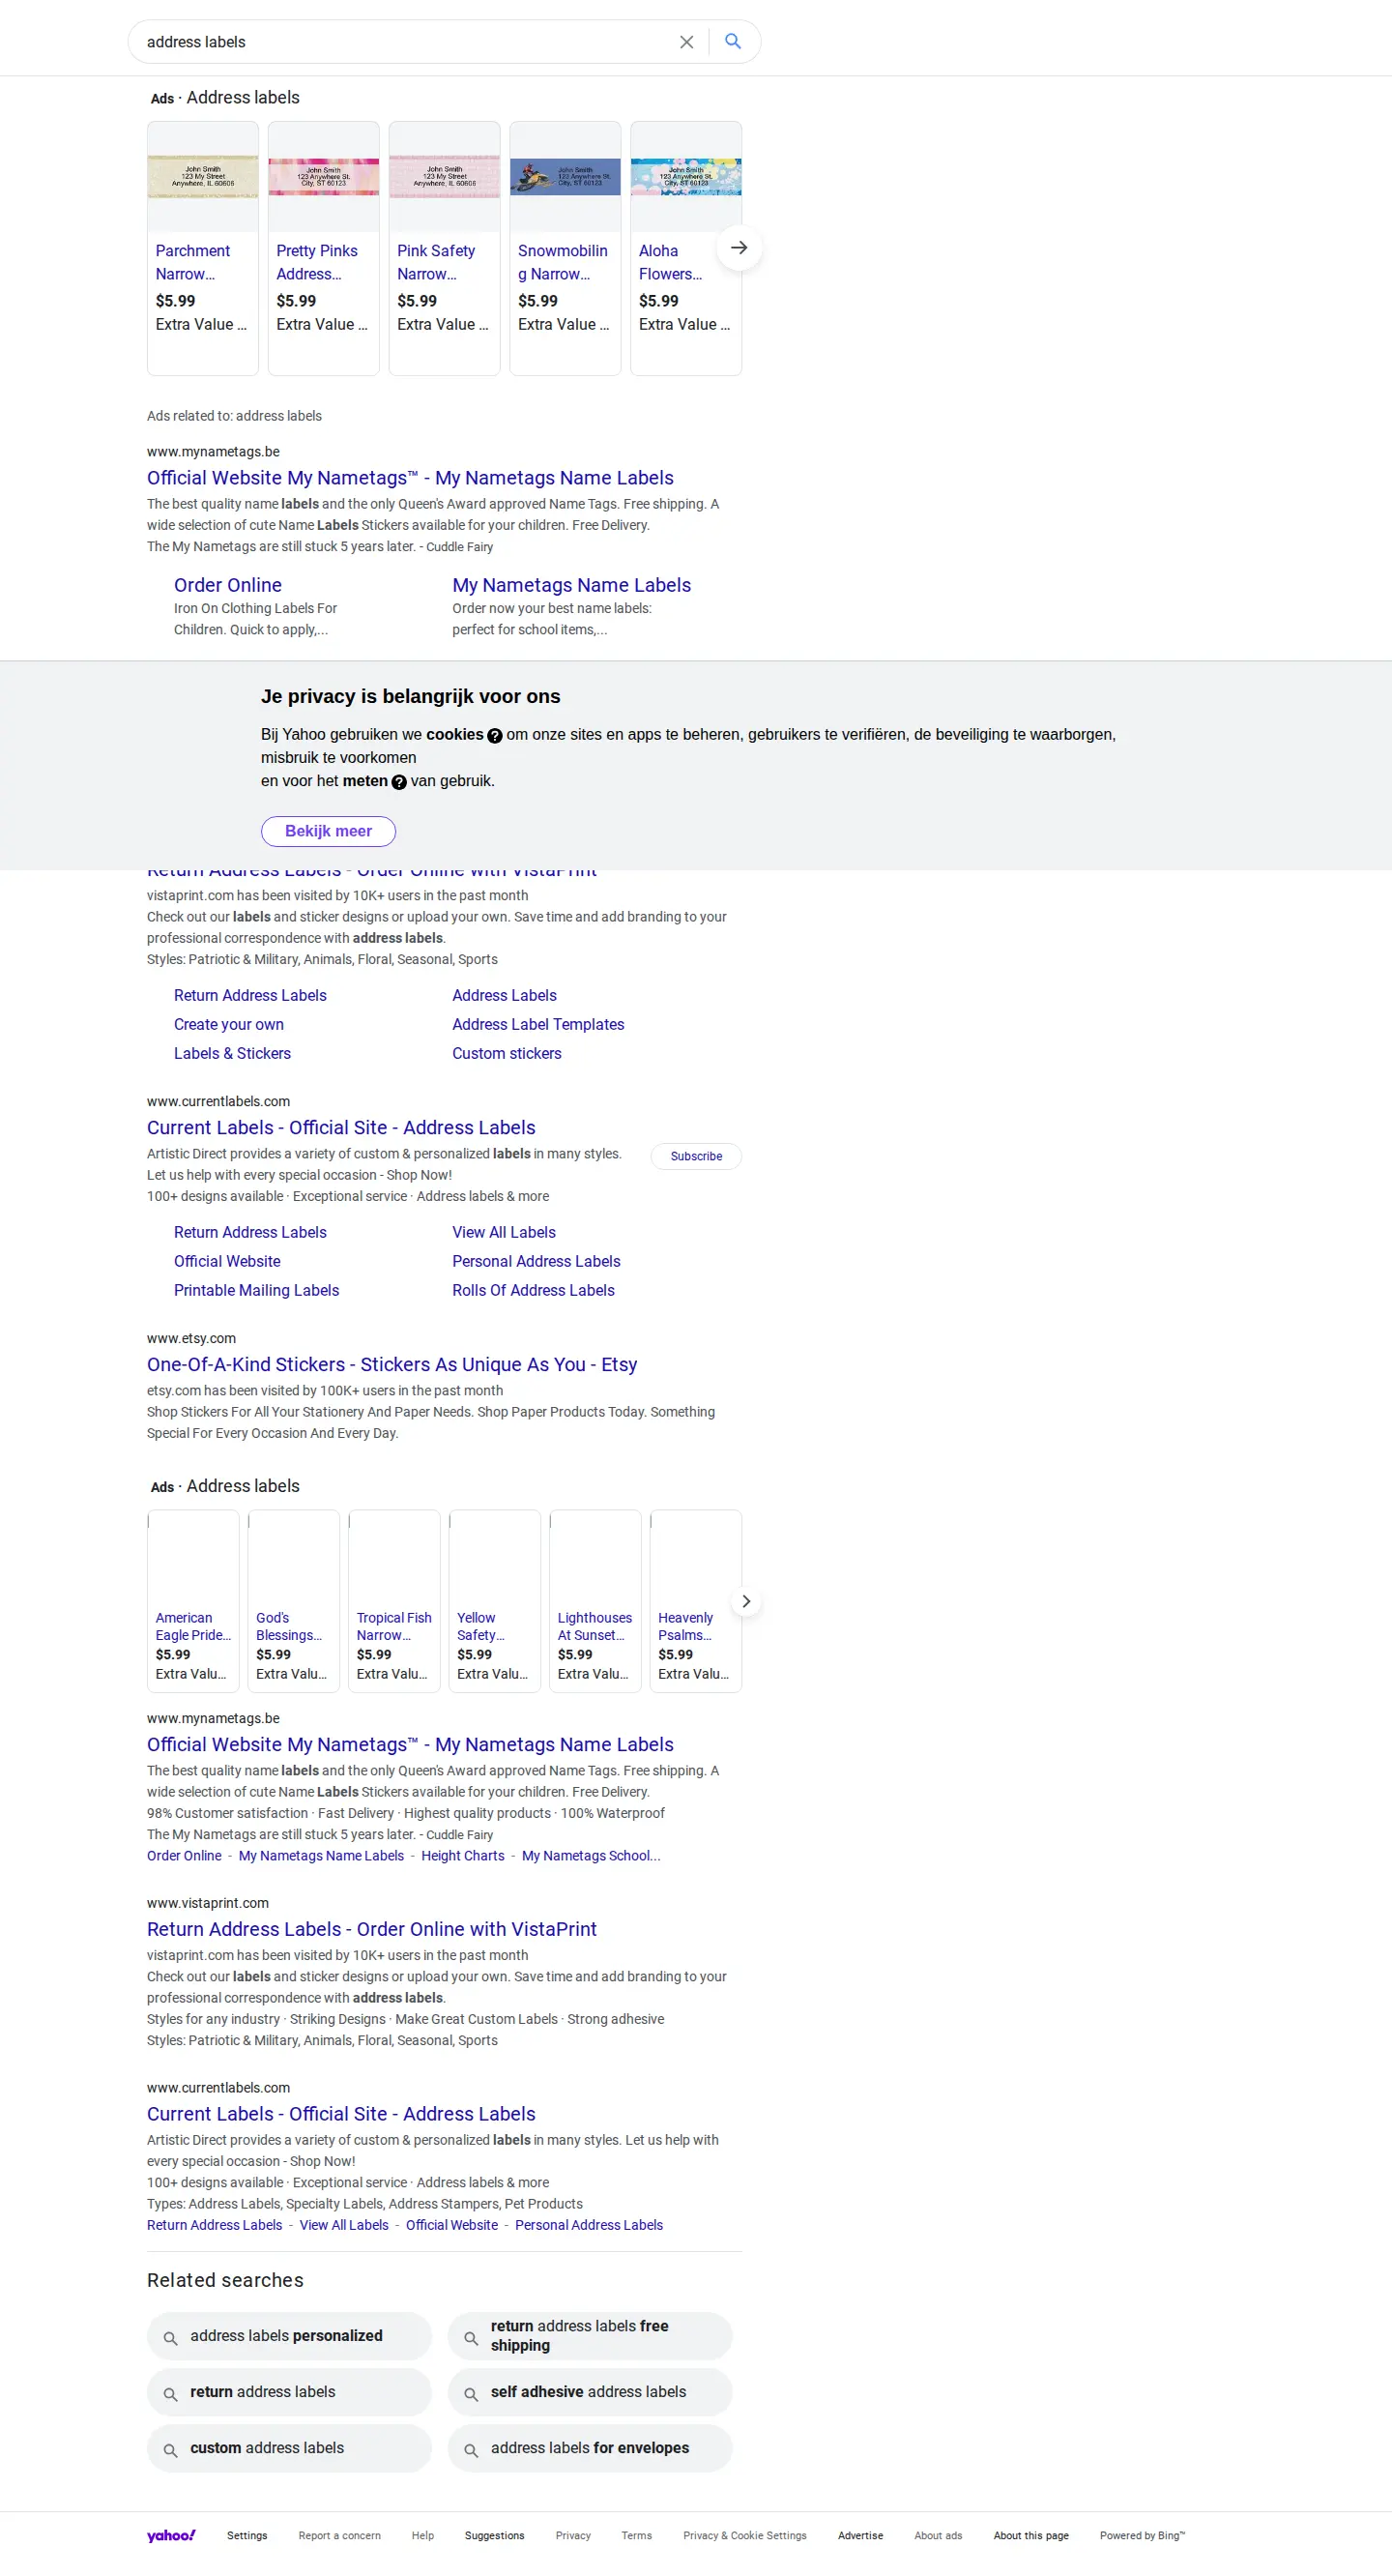
Task: Advance lower product carousel chevron
Action: coord(746,1601)
